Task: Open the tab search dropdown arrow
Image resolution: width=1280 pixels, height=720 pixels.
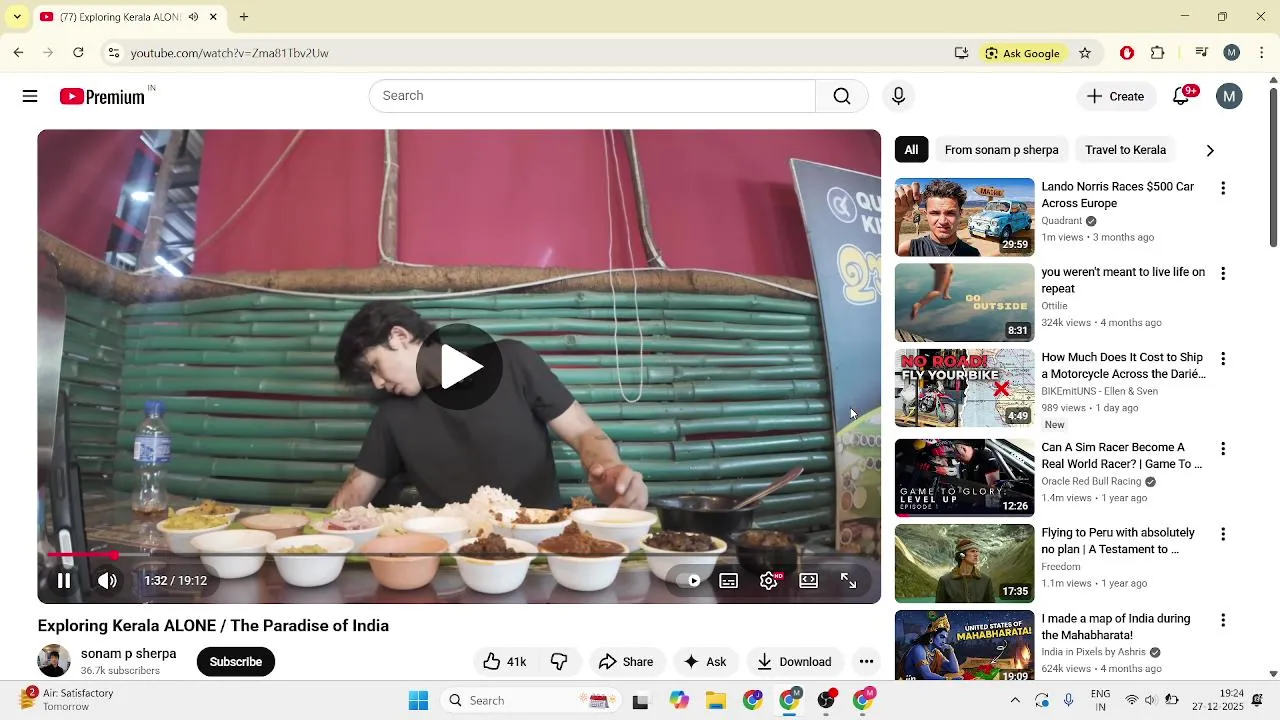Action: pos(17,17)
